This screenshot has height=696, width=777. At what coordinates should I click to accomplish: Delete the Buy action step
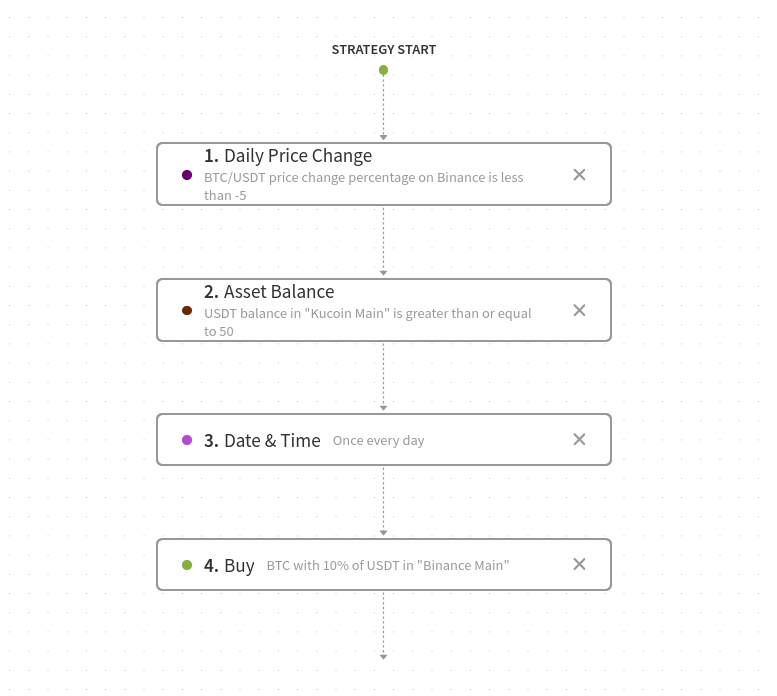[579, 564]
